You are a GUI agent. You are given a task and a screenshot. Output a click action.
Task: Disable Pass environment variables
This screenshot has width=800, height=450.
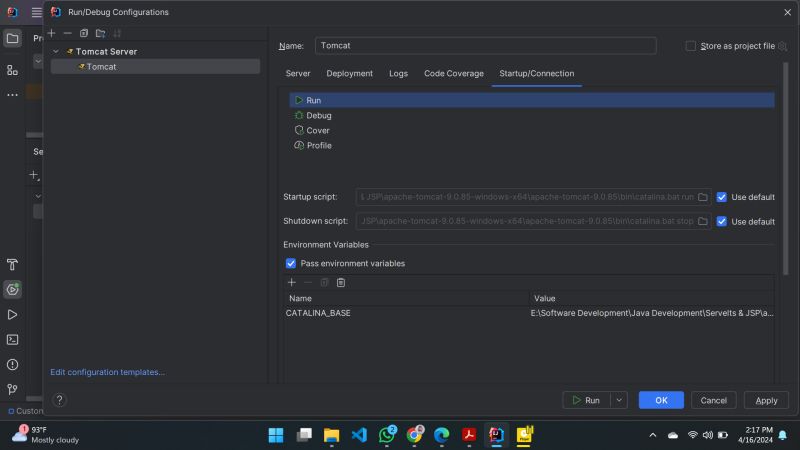[291, 263]
